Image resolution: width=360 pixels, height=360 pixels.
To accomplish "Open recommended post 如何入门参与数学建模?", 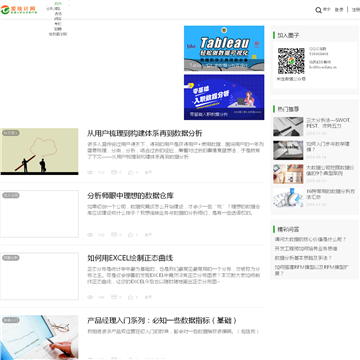I will tap(328, 147).
